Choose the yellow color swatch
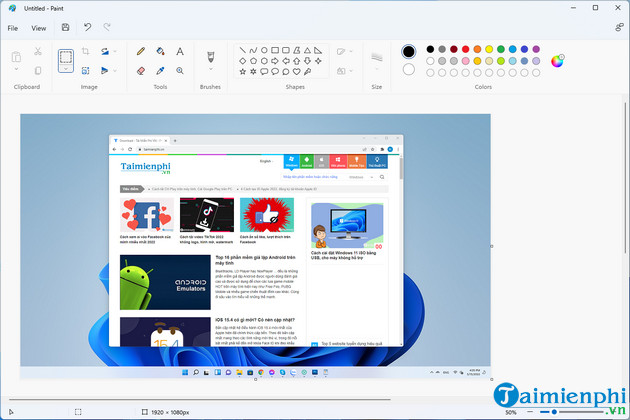 click(x=489, y=49)
